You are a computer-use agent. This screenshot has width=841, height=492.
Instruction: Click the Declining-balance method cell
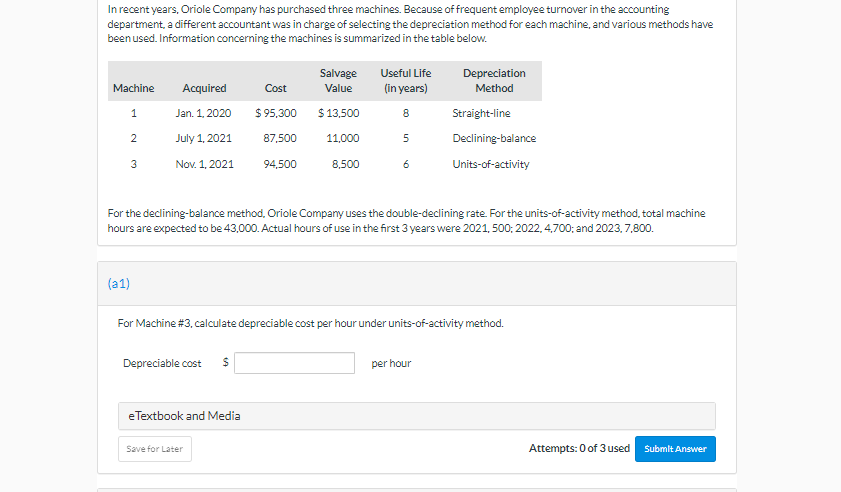tap(494, 138)
